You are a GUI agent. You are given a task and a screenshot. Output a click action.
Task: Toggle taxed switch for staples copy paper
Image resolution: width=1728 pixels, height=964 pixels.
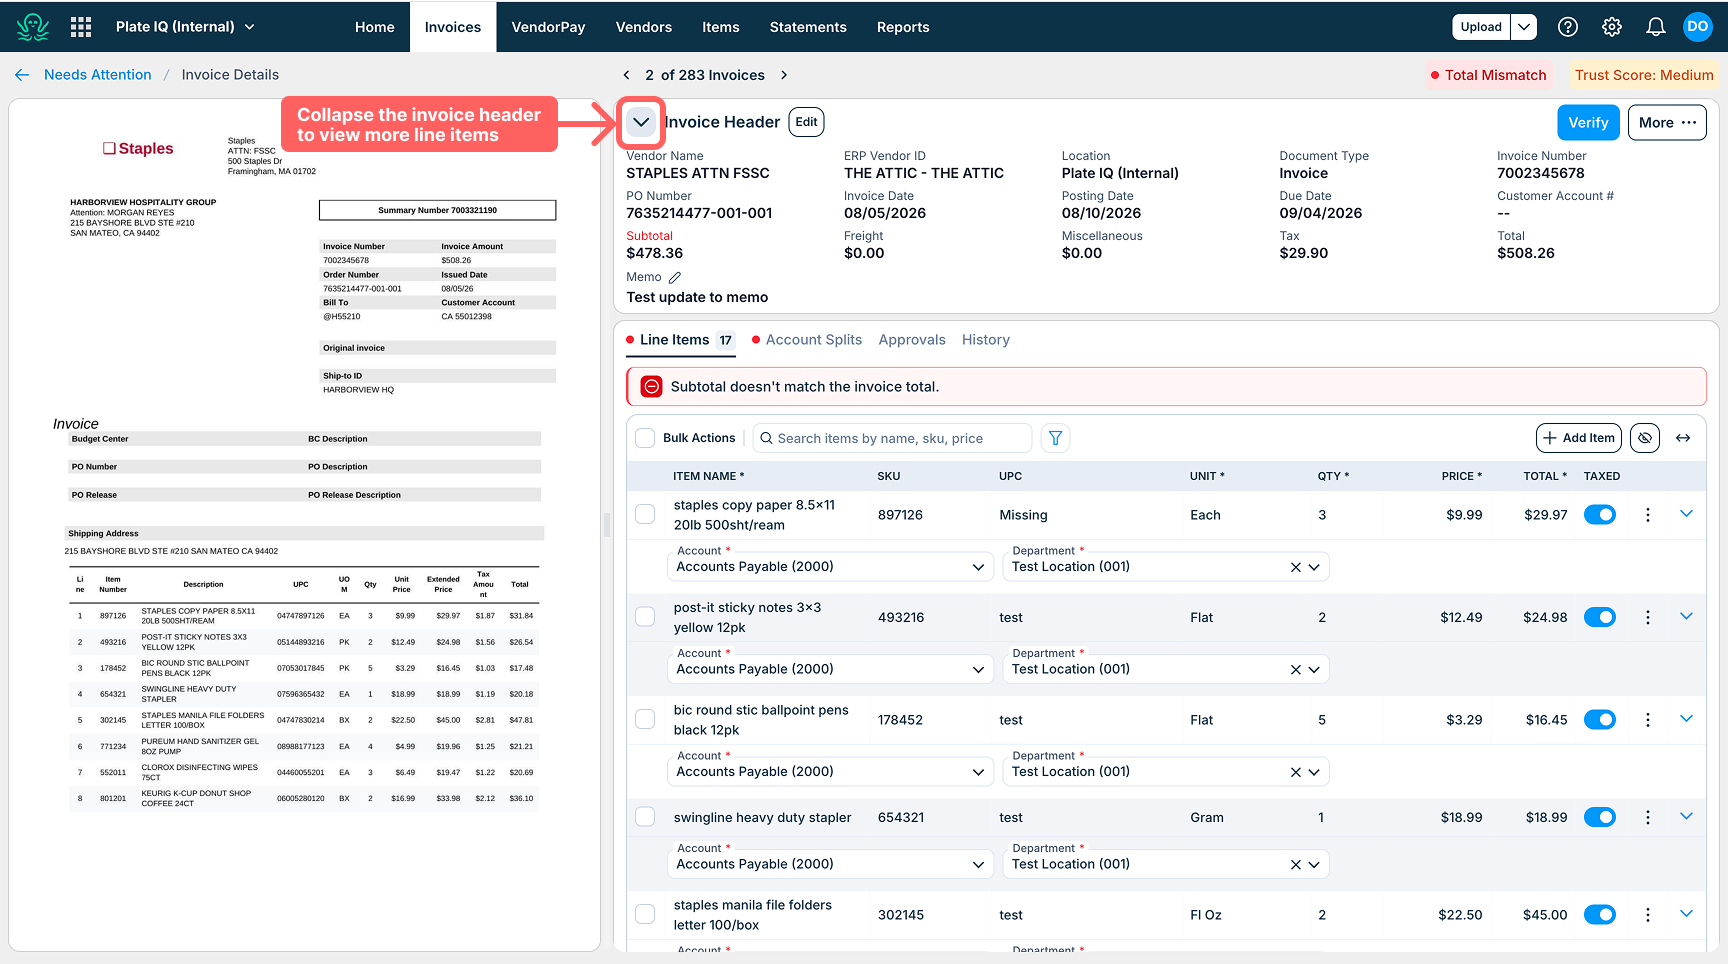coord(1600,515)
